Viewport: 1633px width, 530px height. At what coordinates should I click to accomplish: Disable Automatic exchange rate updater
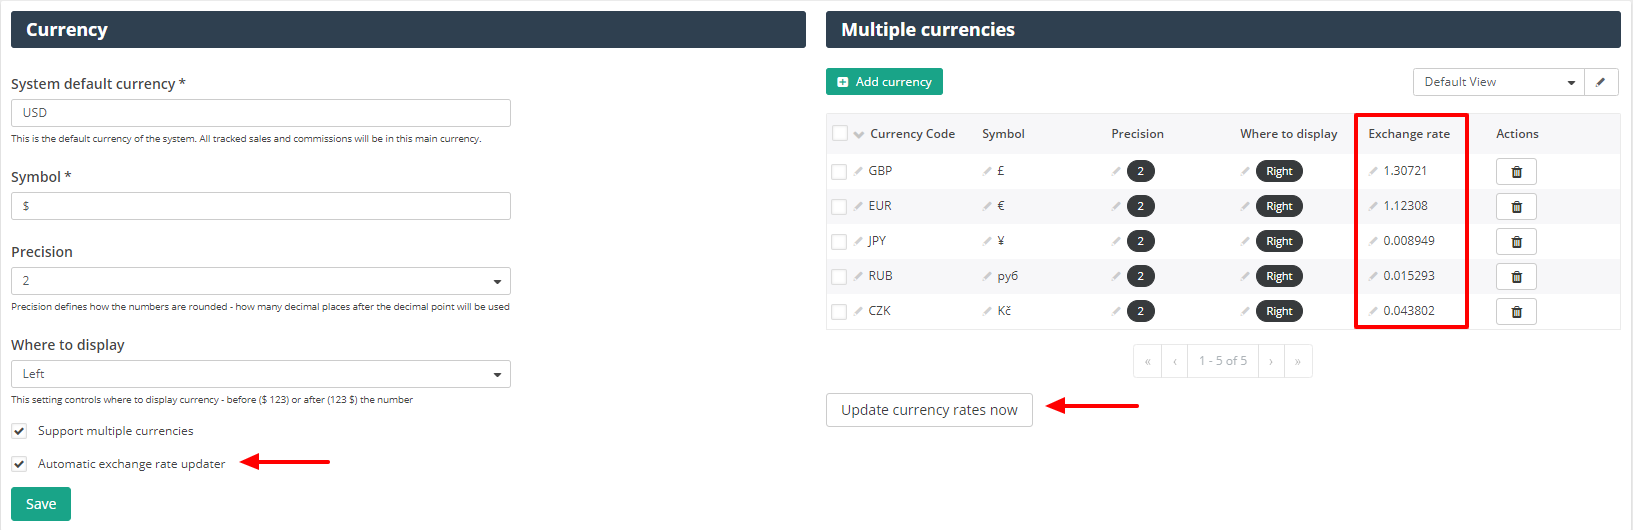19,464
